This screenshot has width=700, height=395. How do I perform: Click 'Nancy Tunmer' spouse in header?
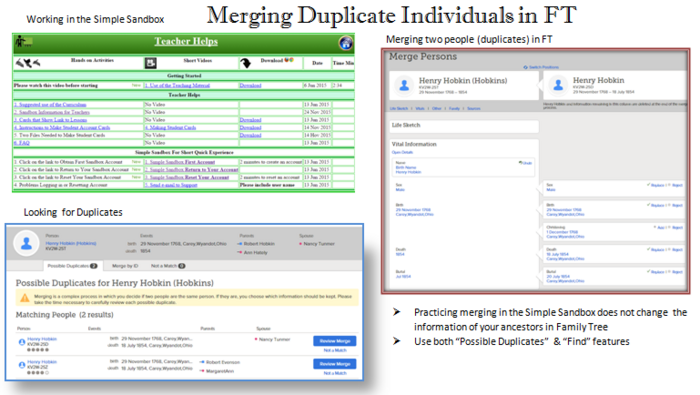(x=319, y=244)
